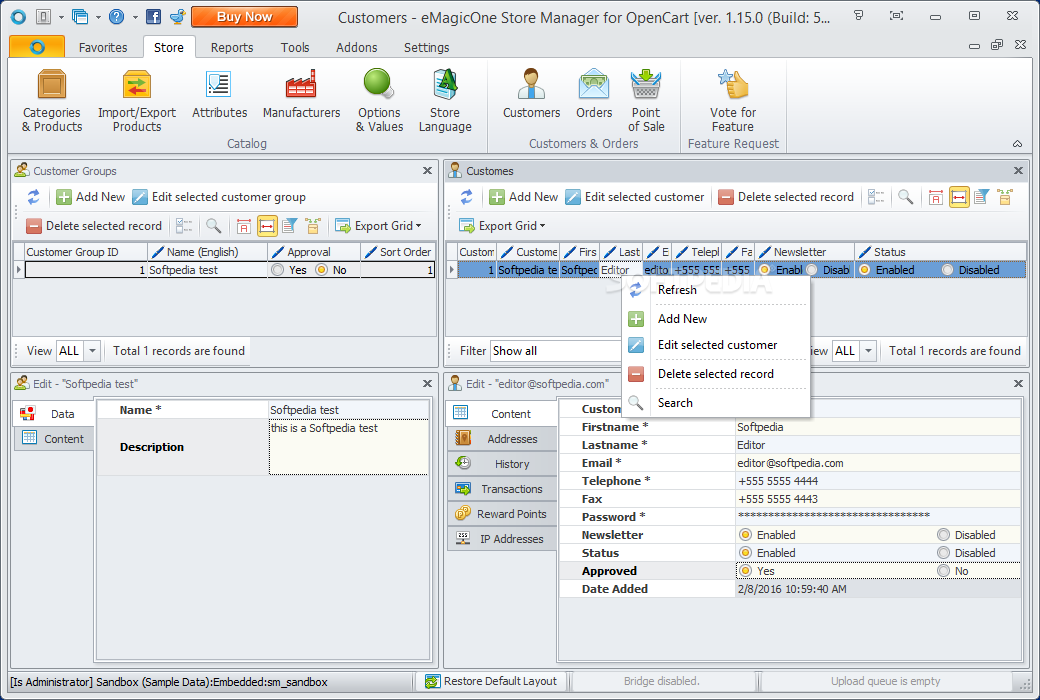Click the help question mark icon
Viewport: 1040px width, 700px height.
pyautogui.click(x=116, y=17)
